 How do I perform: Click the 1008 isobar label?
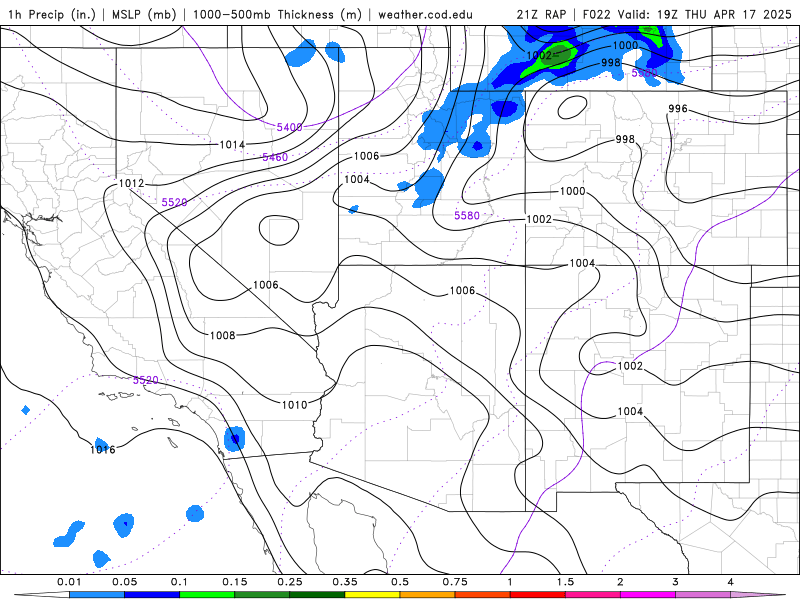(222, 335)
